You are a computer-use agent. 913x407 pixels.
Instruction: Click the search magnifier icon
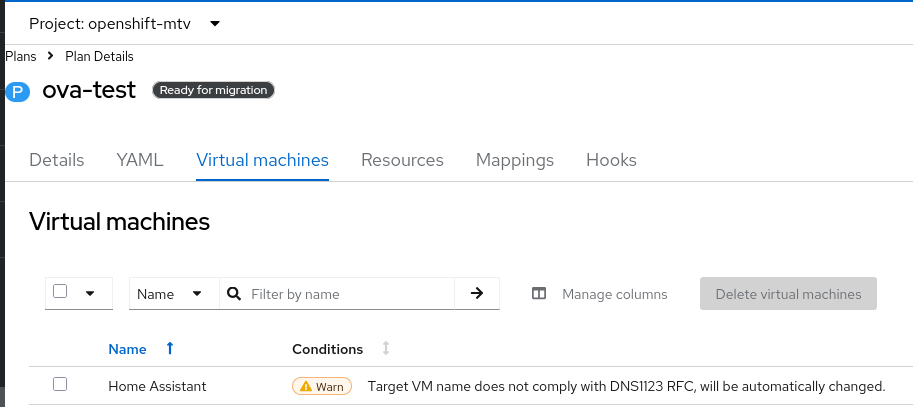234,294
